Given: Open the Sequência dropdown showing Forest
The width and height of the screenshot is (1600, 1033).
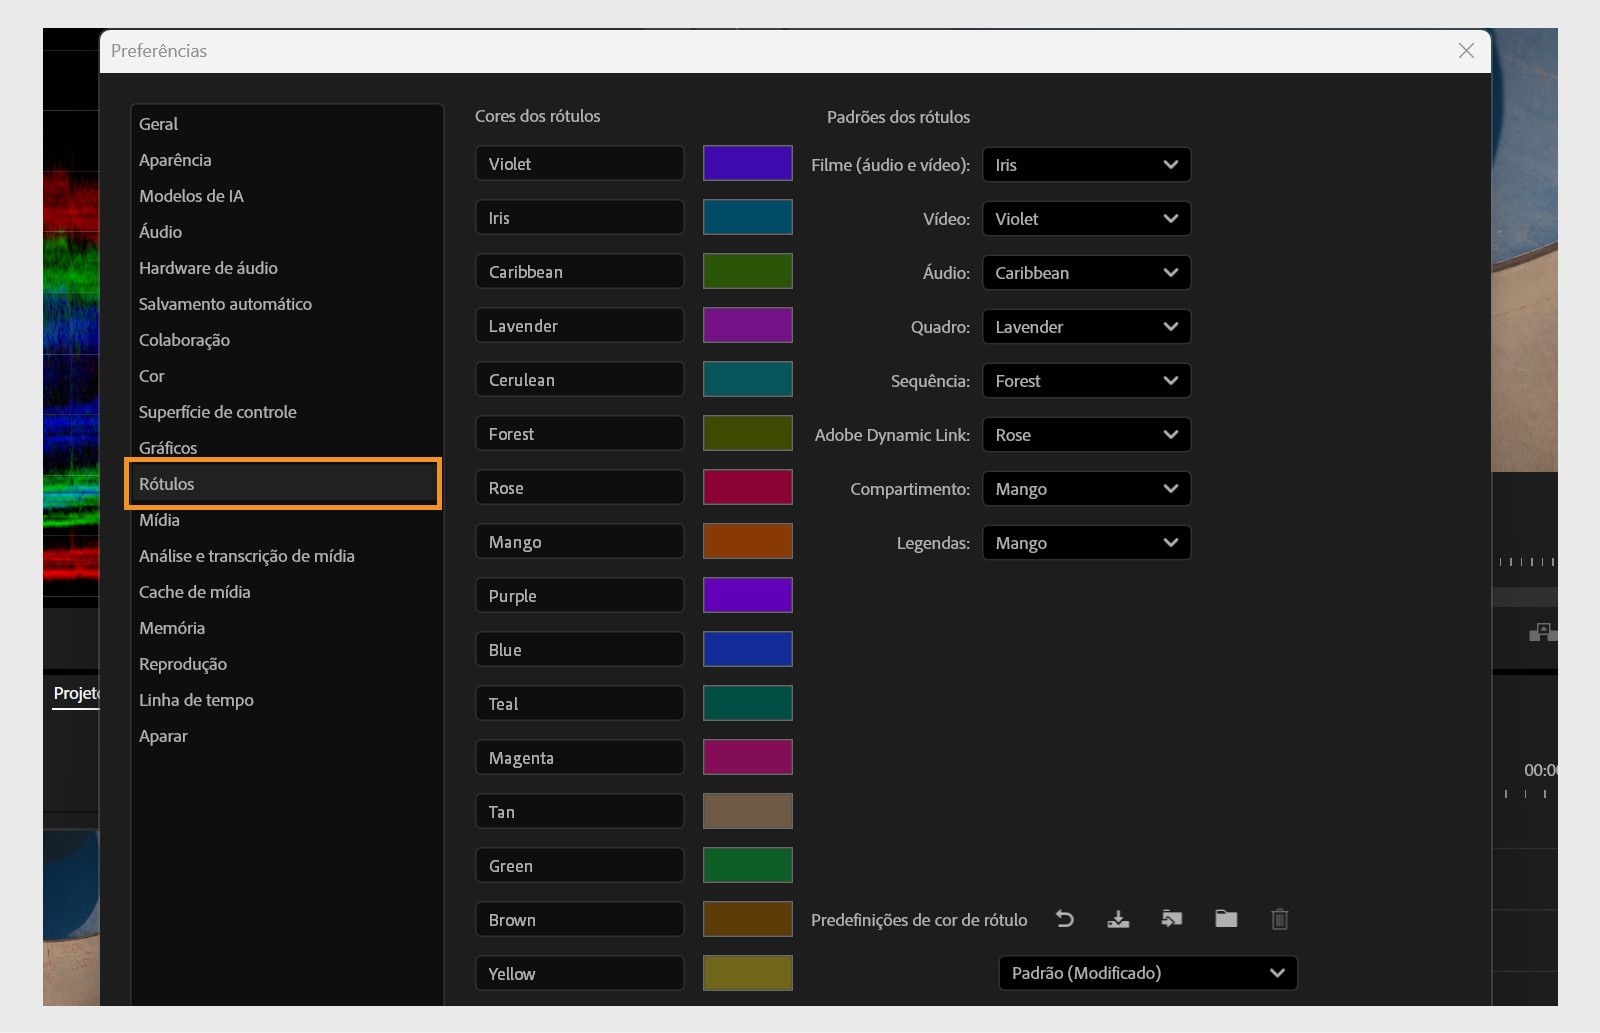Looking at the screenshot, I should [x=1087, y=381].
